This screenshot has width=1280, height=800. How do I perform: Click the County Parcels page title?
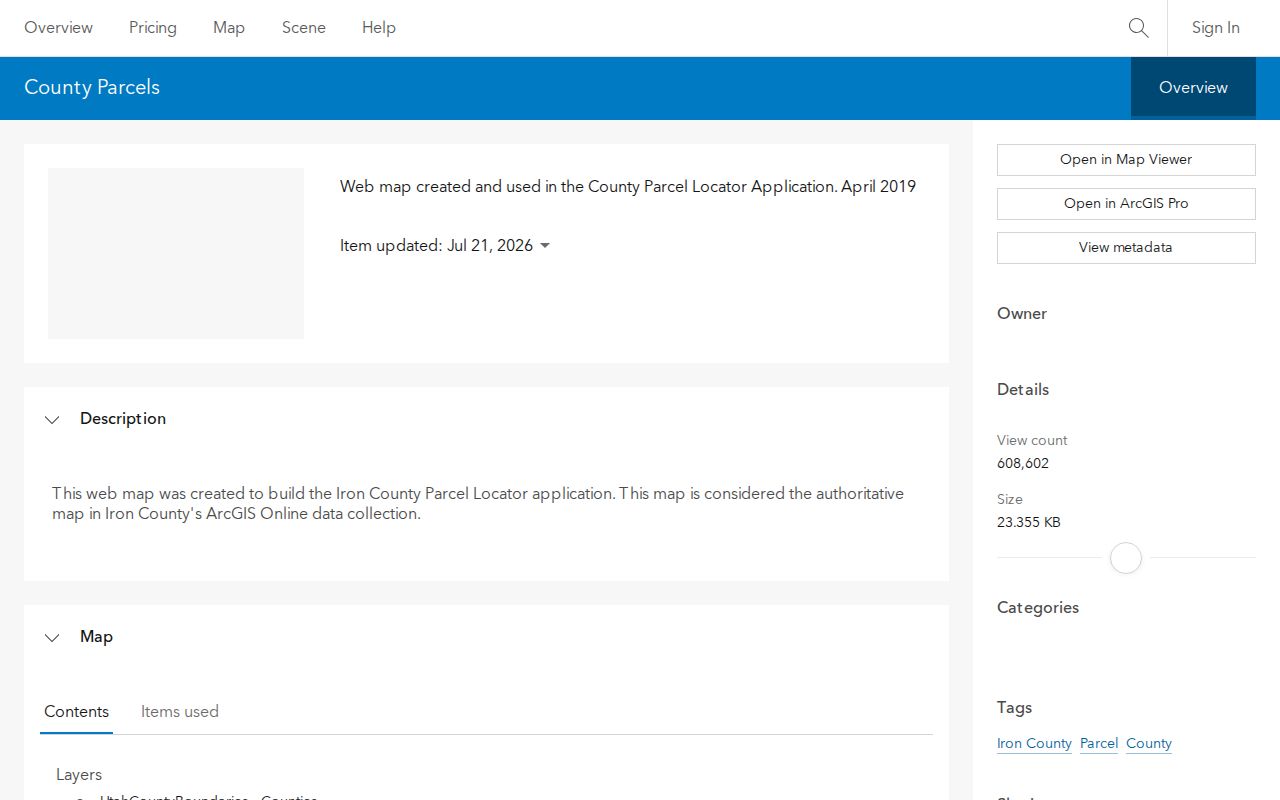(92, 88)
